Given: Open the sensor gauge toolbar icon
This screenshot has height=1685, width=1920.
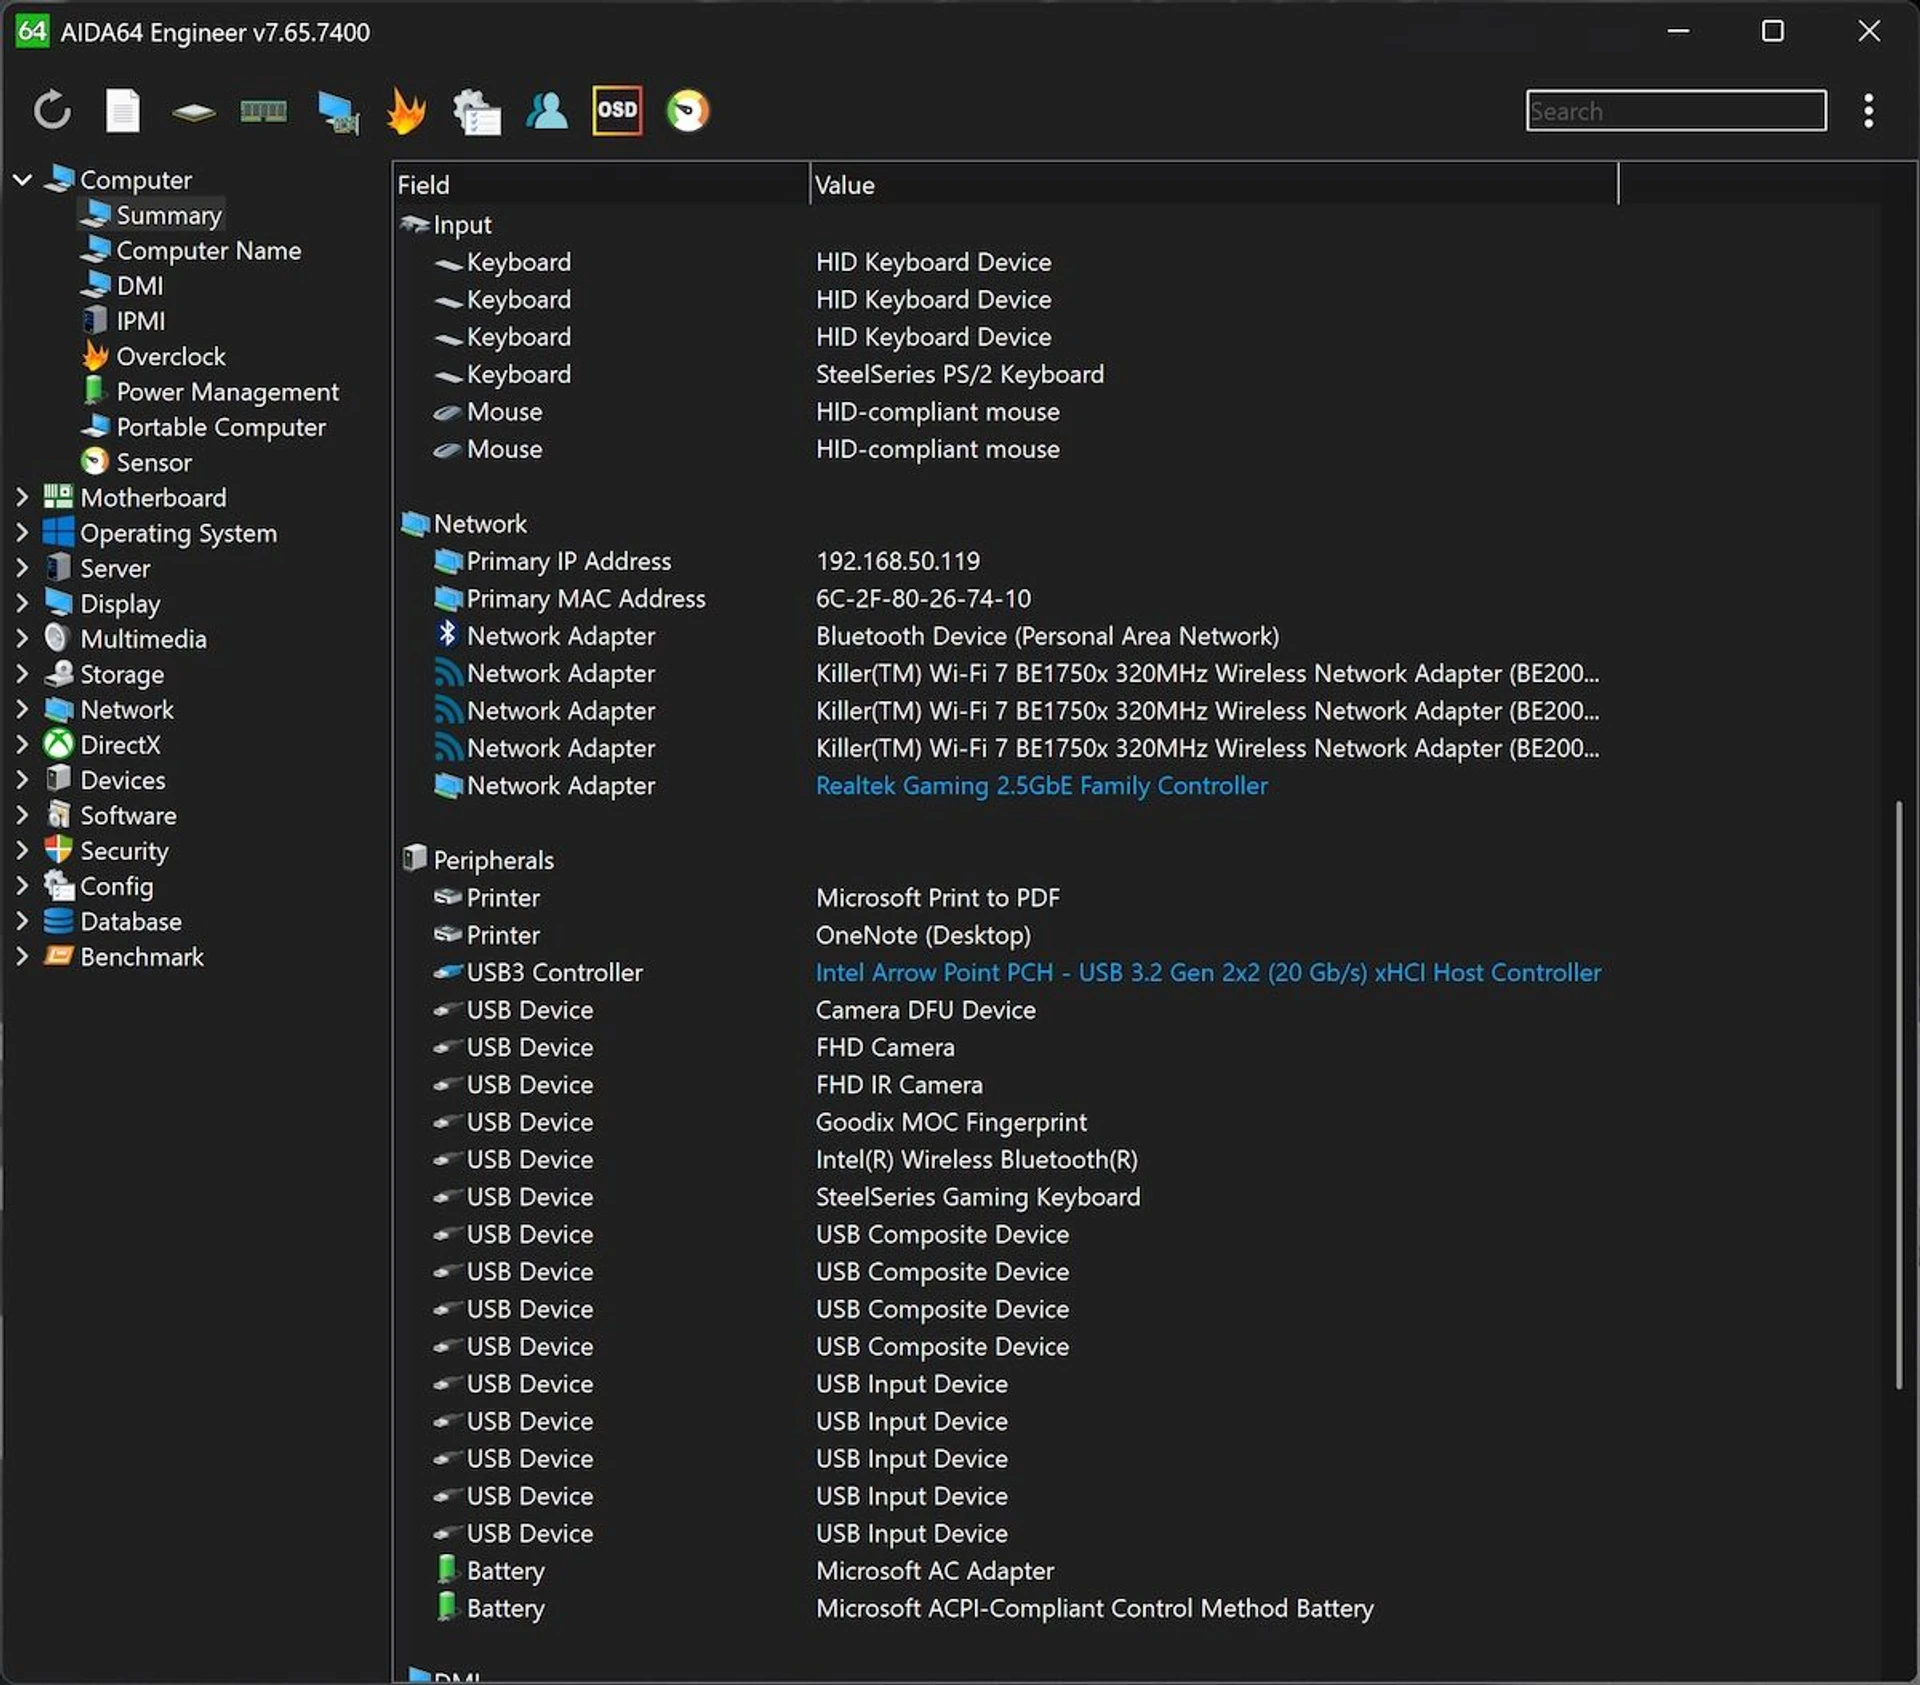Looking at the screenshot, I should pyautogui.click(x=688, y=110).
